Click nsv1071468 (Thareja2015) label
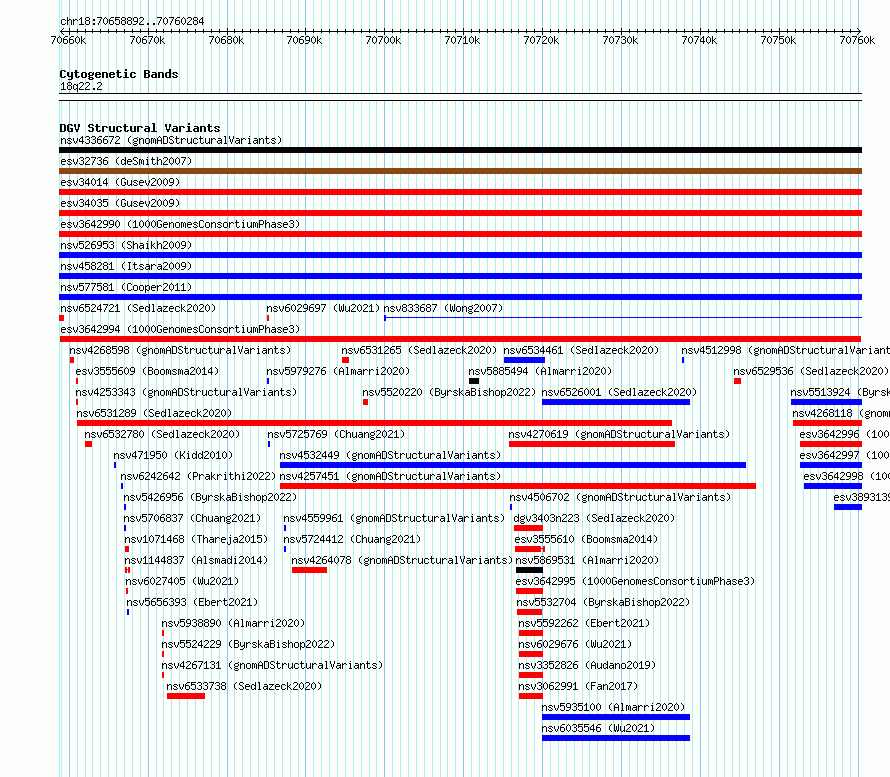 pyautogui.click(x=196, y=539)
